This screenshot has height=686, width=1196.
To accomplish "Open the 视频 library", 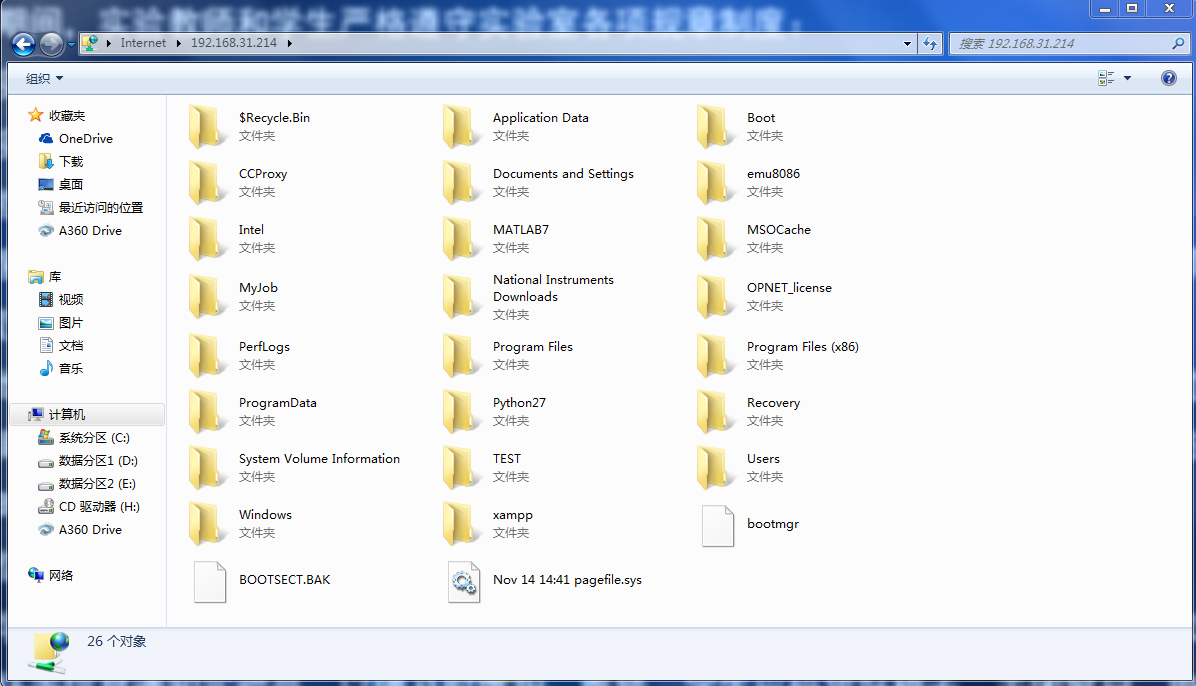I will point(60,299).
